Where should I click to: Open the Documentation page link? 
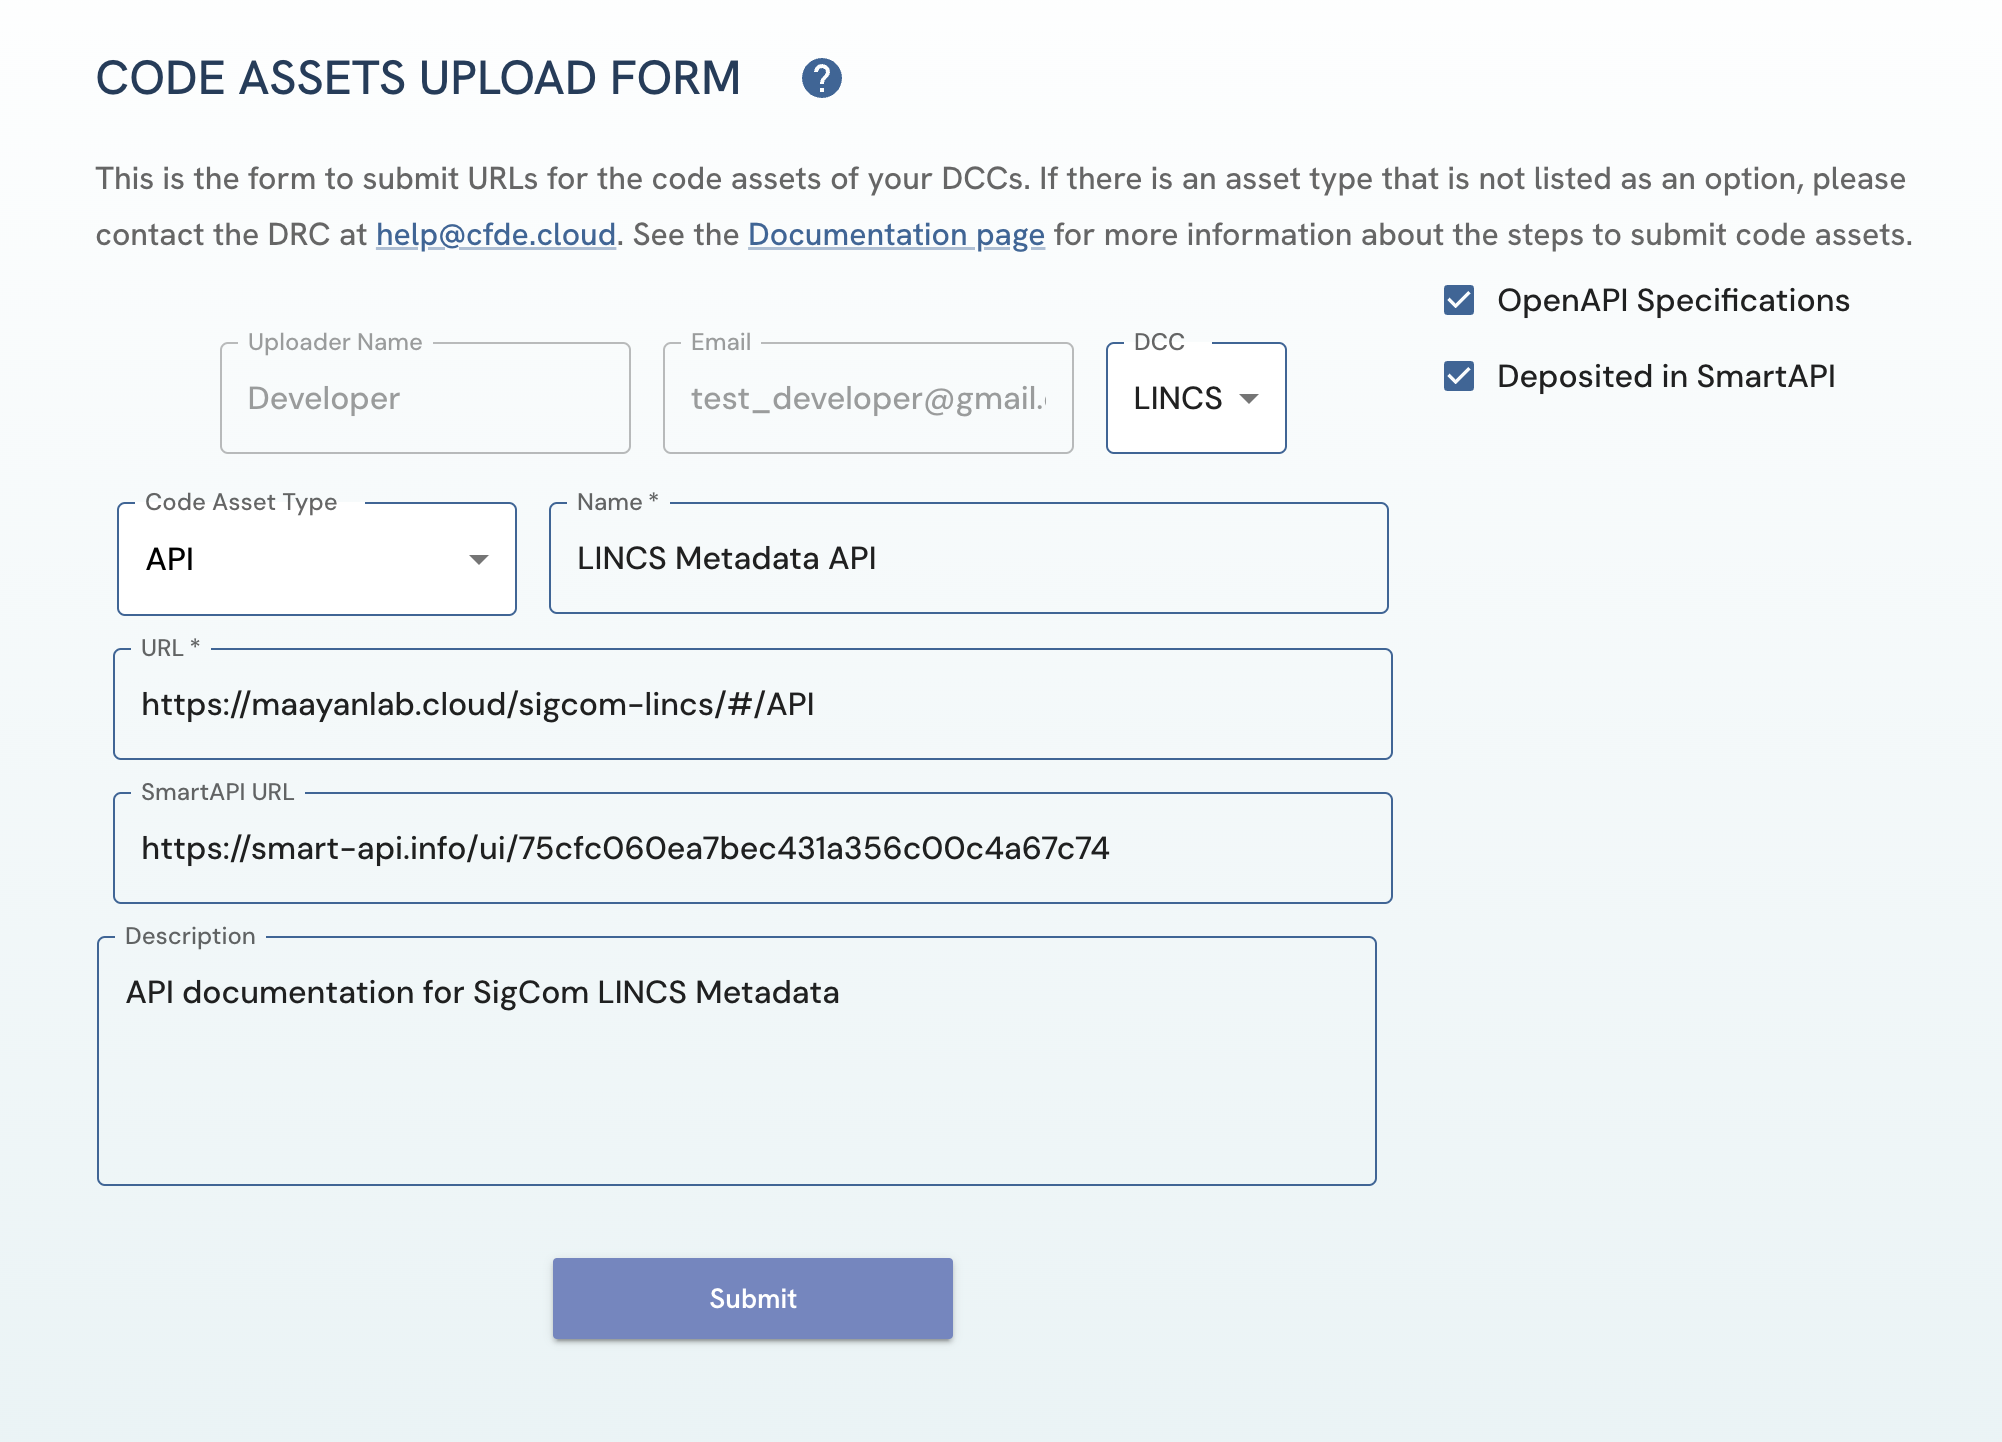(x=896, y=234)
